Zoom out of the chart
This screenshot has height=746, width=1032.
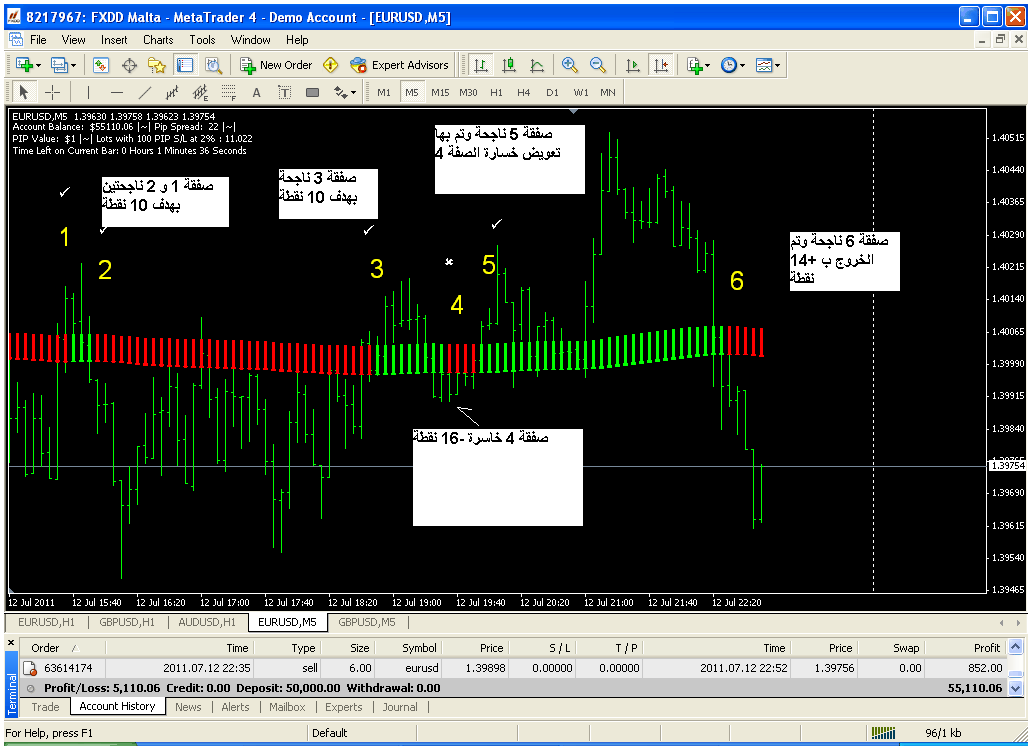[x=598, y=65]
